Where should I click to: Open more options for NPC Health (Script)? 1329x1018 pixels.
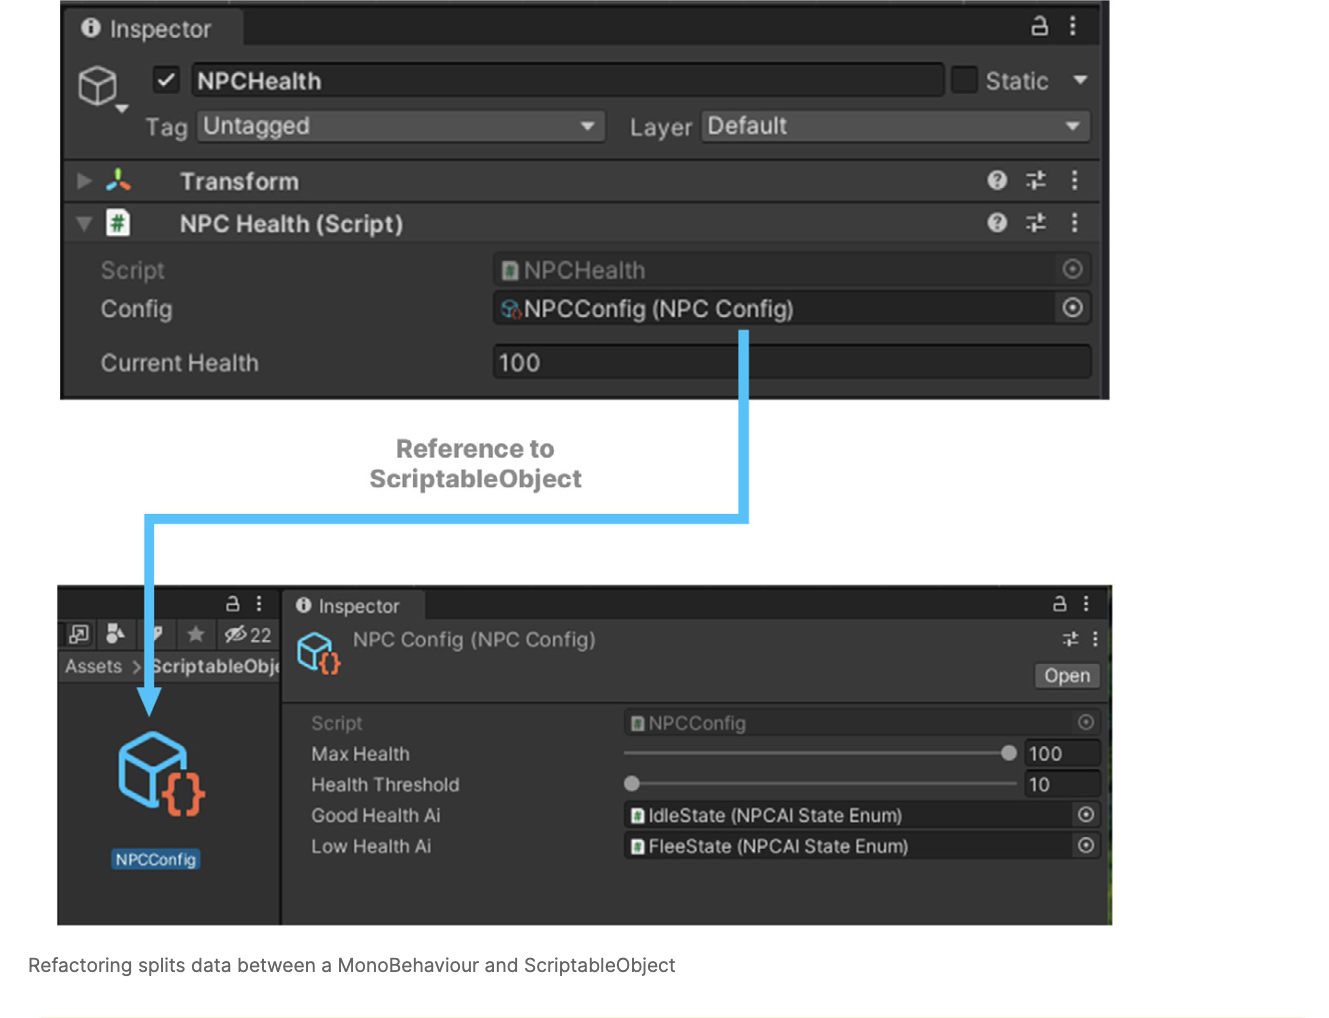point(1074,222)
